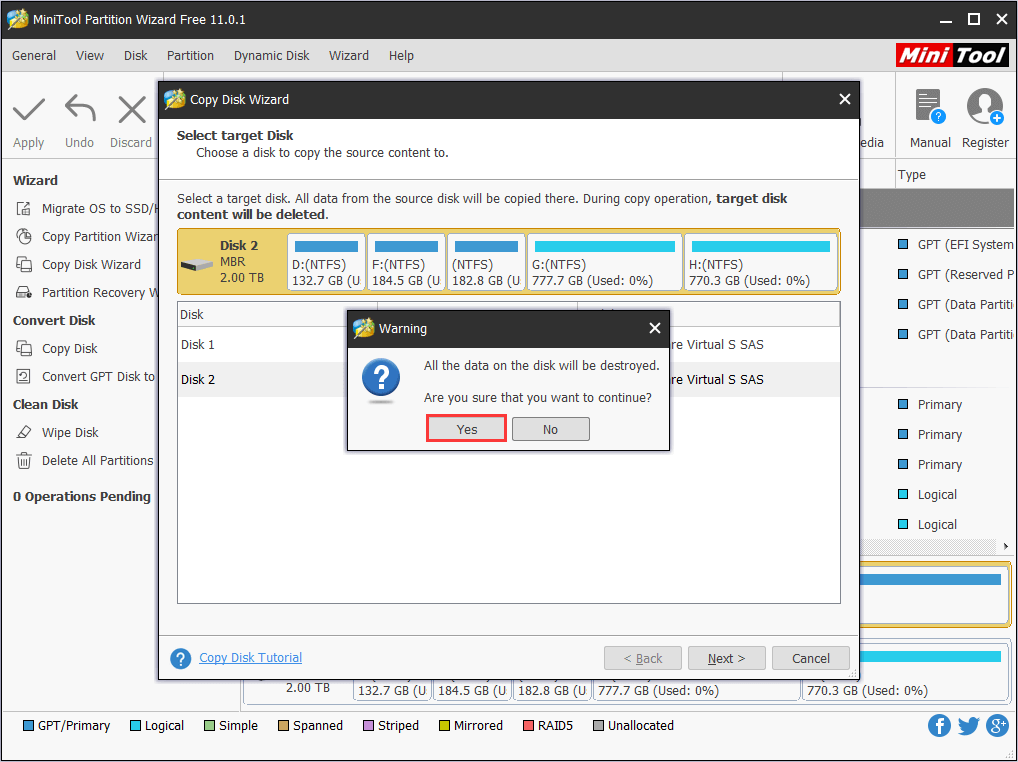The image size is (1018, 762).
Task: Click the Spanned legend entry
Action: (x=310, y=726)
